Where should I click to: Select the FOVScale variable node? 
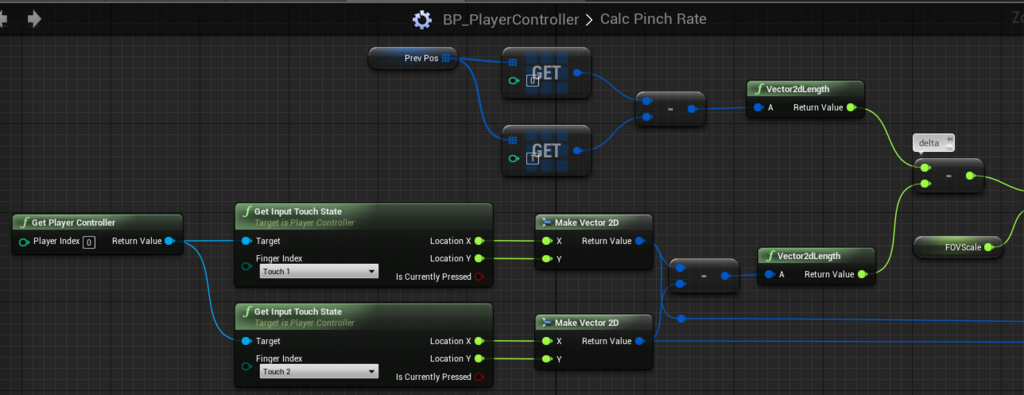pos(958,247)
